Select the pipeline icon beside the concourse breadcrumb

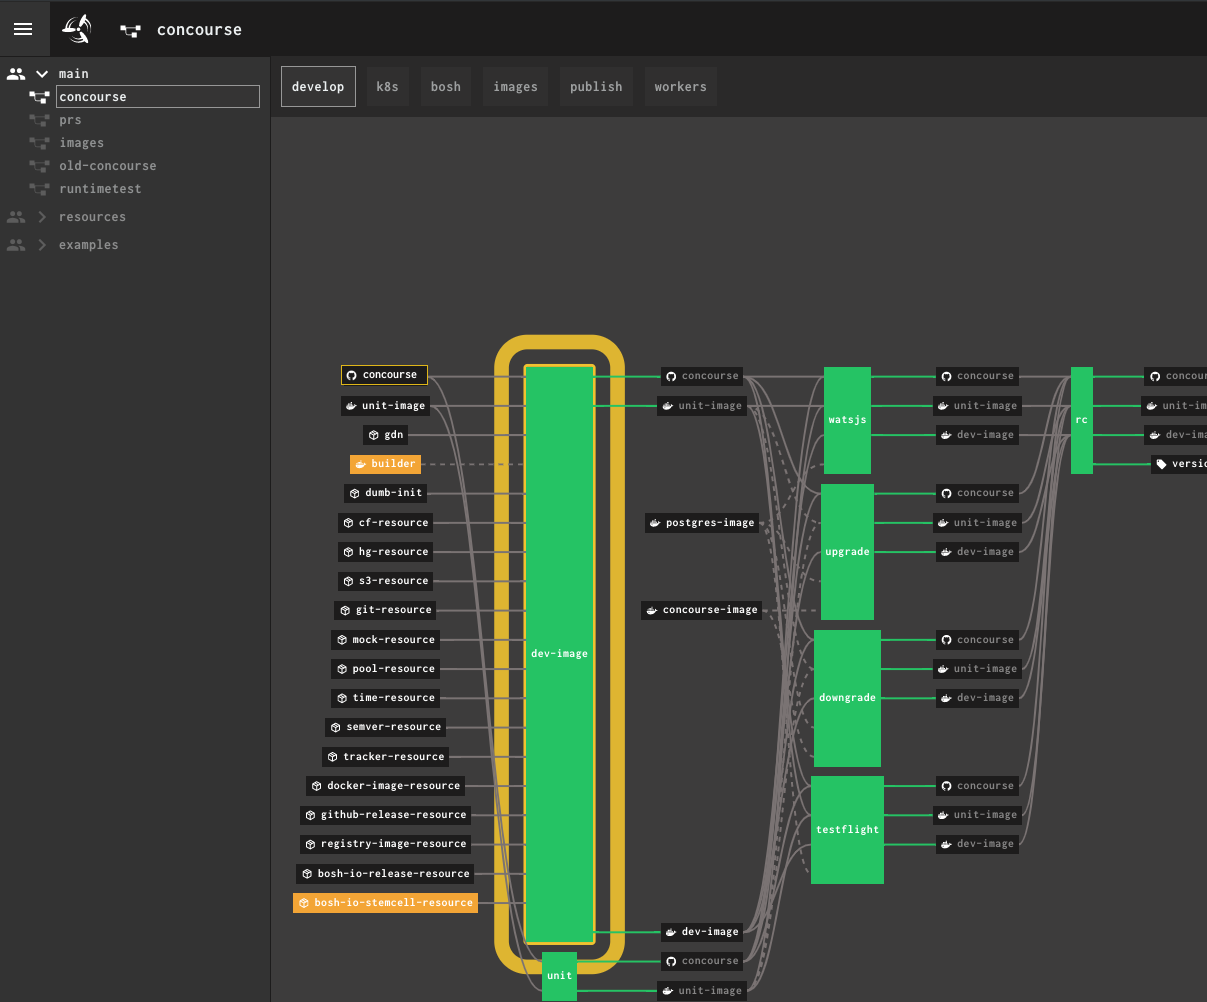click(130, 30)
